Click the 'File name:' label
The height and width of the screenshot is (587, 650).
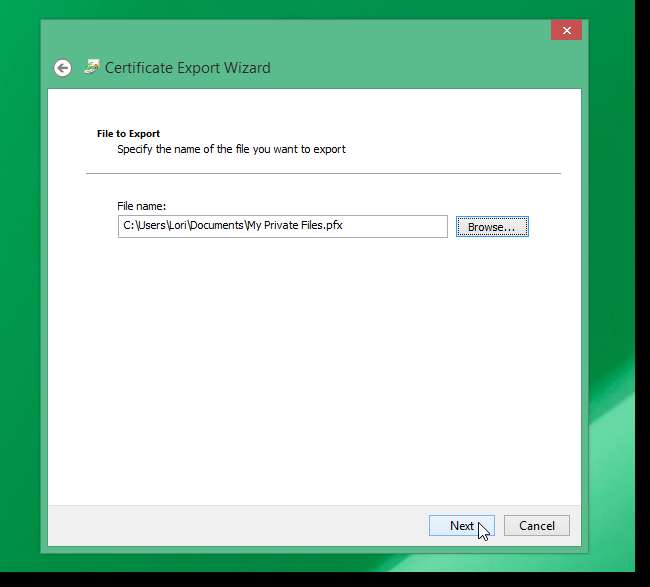[x=141, y=206]
